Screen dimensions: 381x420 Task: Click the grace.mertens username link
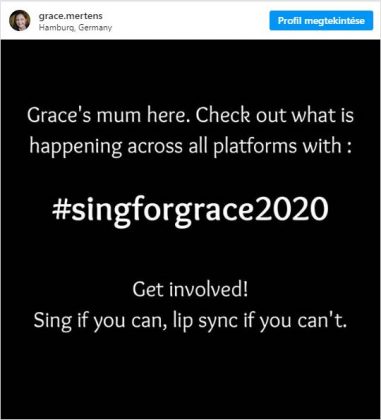pyautogui.click(x=70, y=16)
